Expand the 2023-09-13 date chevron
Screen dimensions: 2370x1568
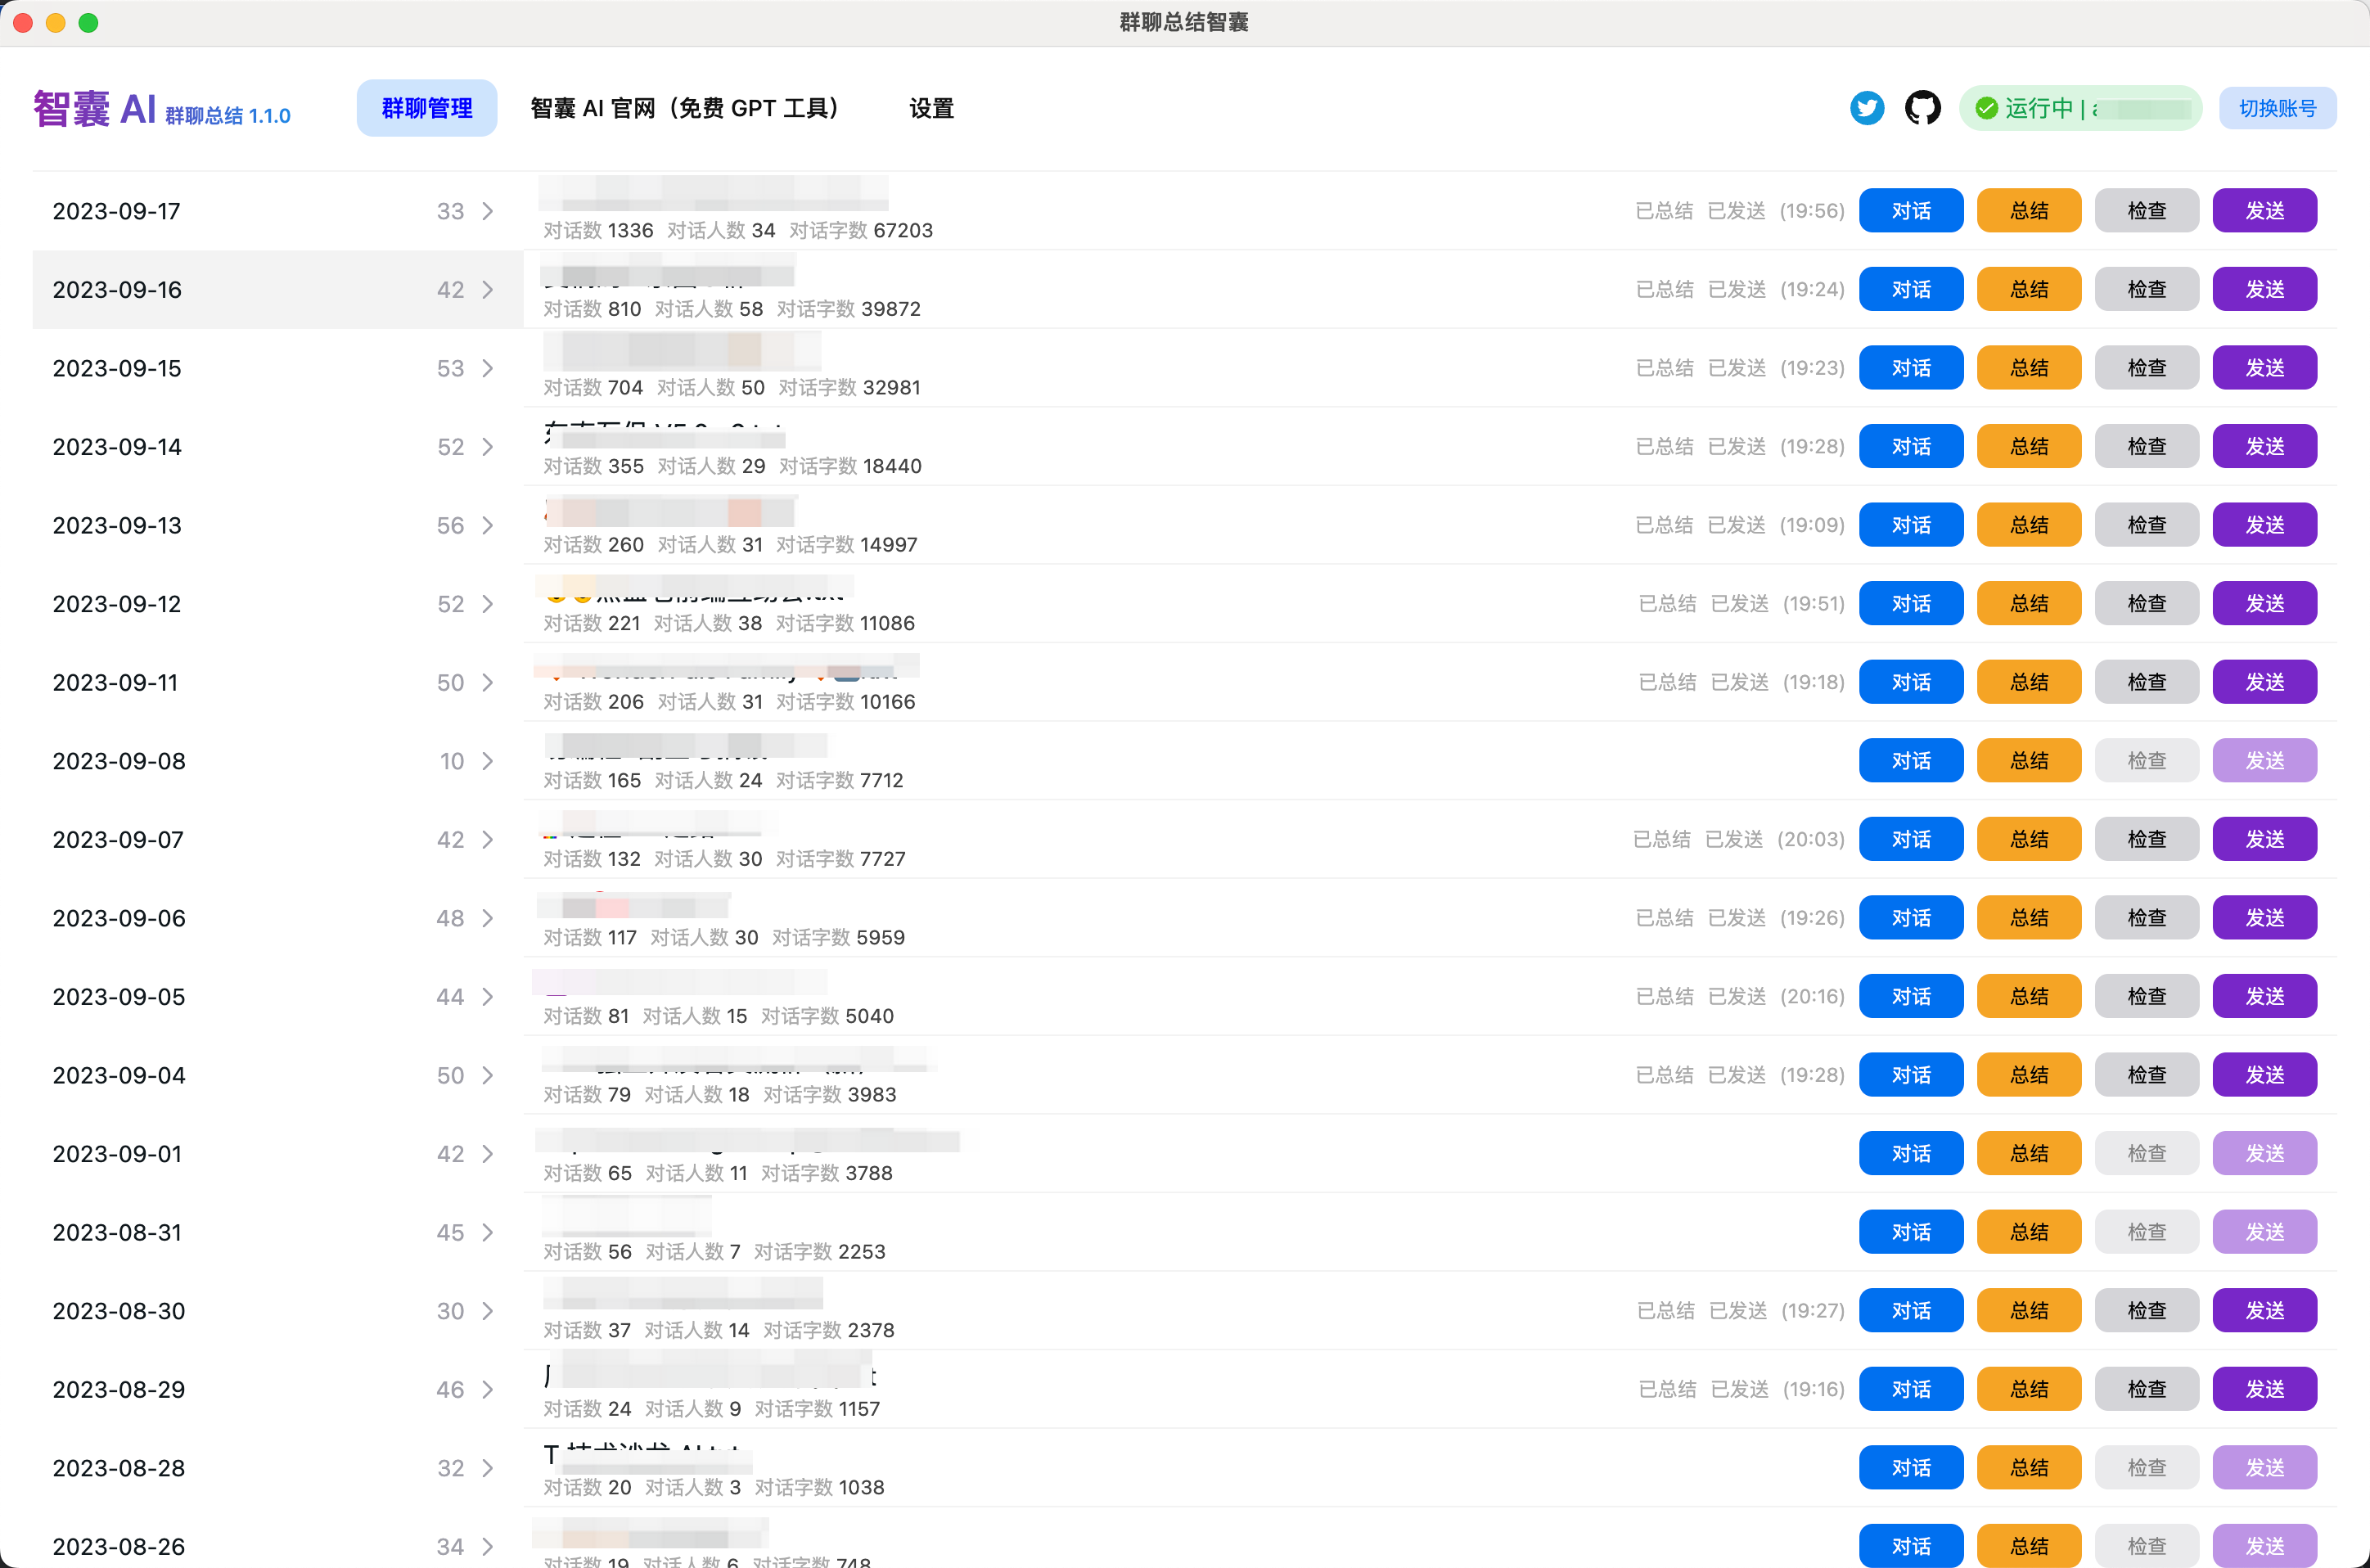[x=488, y=526]
